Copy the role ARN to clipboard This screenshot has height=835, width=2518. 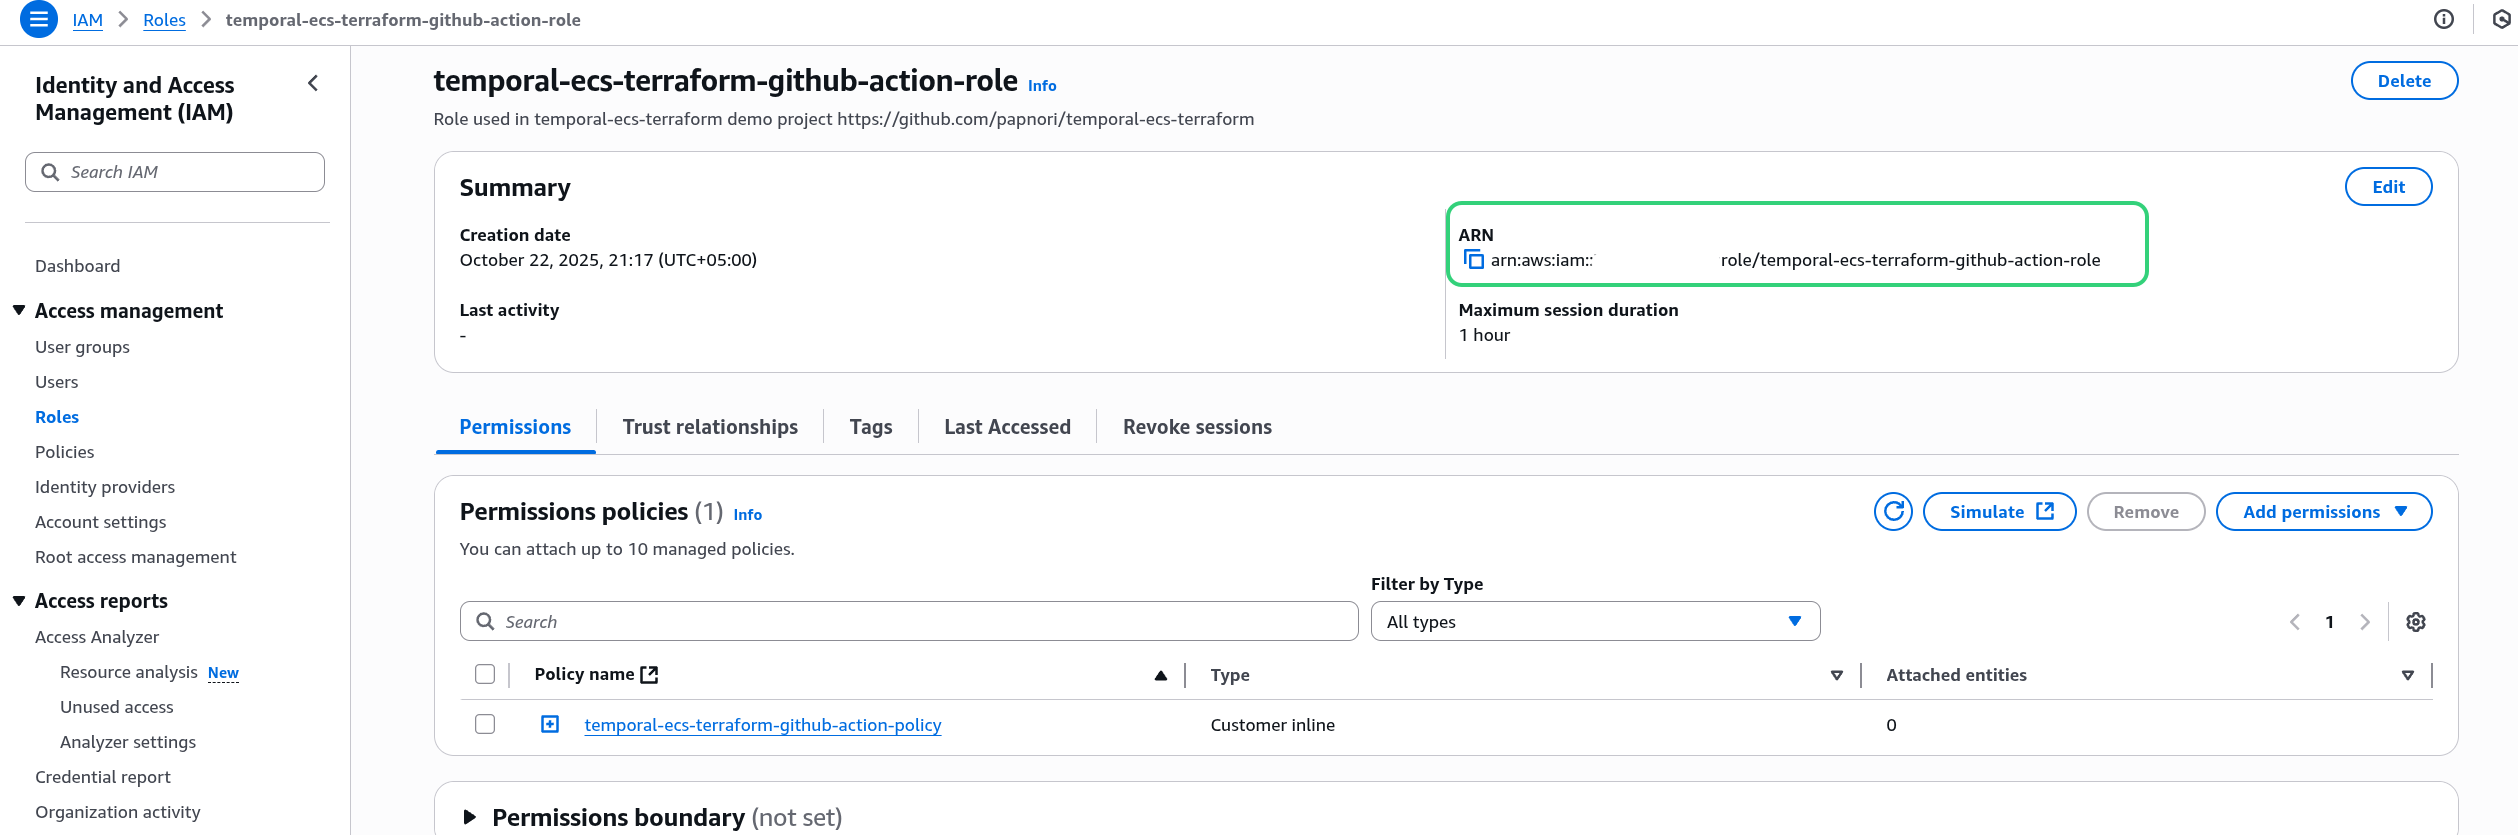tap(1473, 260)
